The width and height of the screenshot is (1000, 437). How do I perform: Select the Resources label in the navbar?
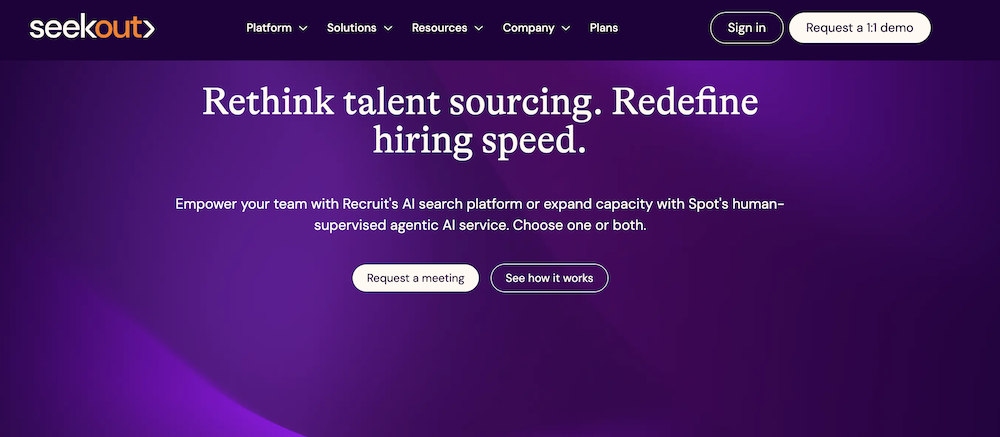[439, 28]
